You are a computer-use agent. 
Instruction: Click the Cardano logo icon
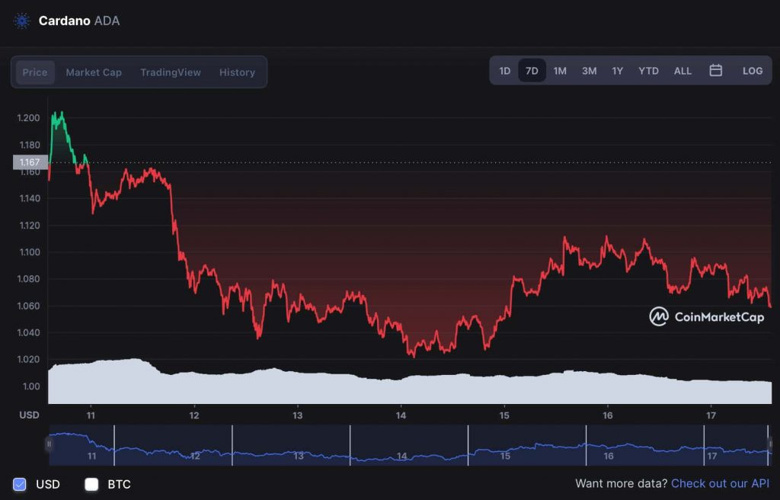tap(21, 21)
